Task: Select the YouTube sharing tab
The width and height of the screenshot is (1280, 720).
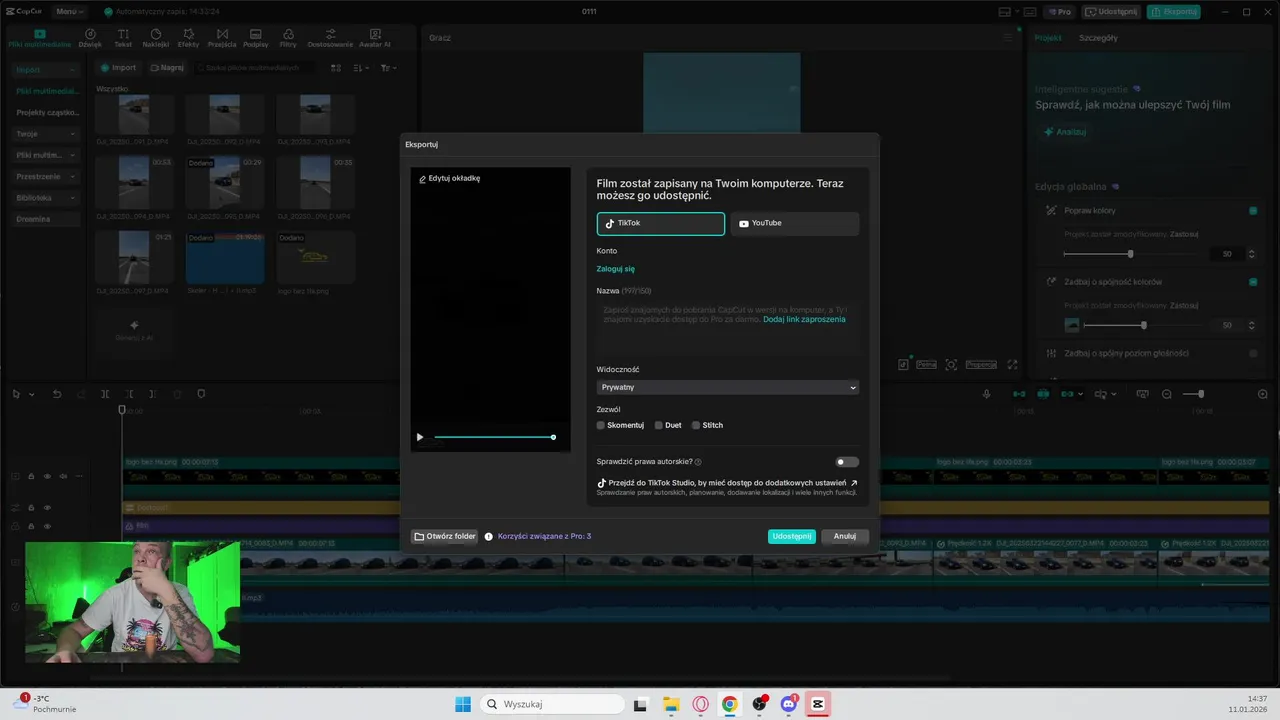Action: (794, 223)
